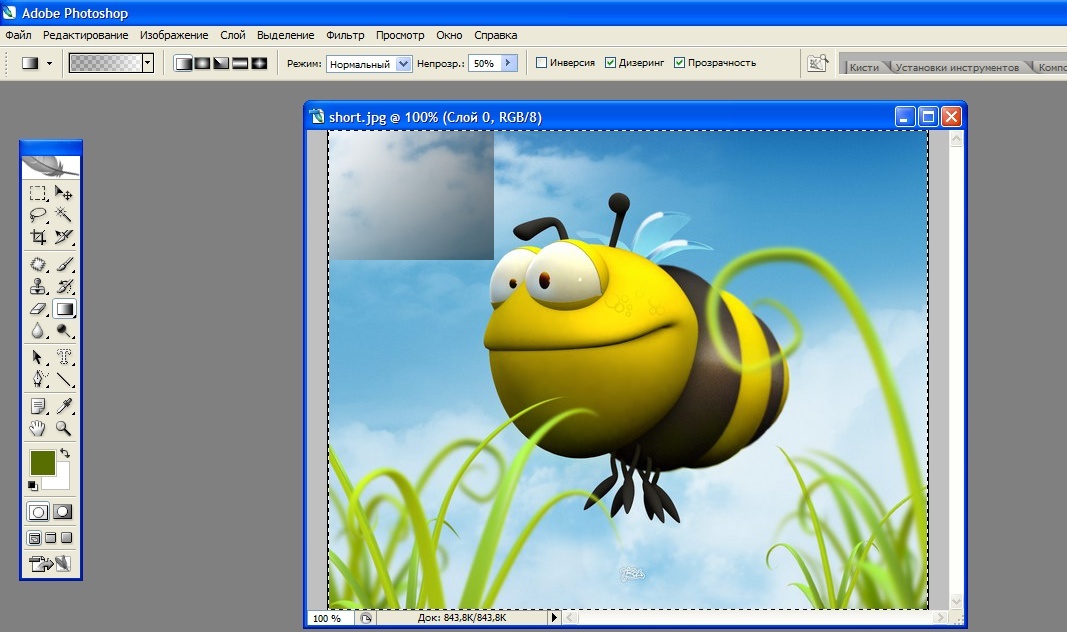Select the History Brush tool
Screen dimensions: 1067x632
point(64,286)
